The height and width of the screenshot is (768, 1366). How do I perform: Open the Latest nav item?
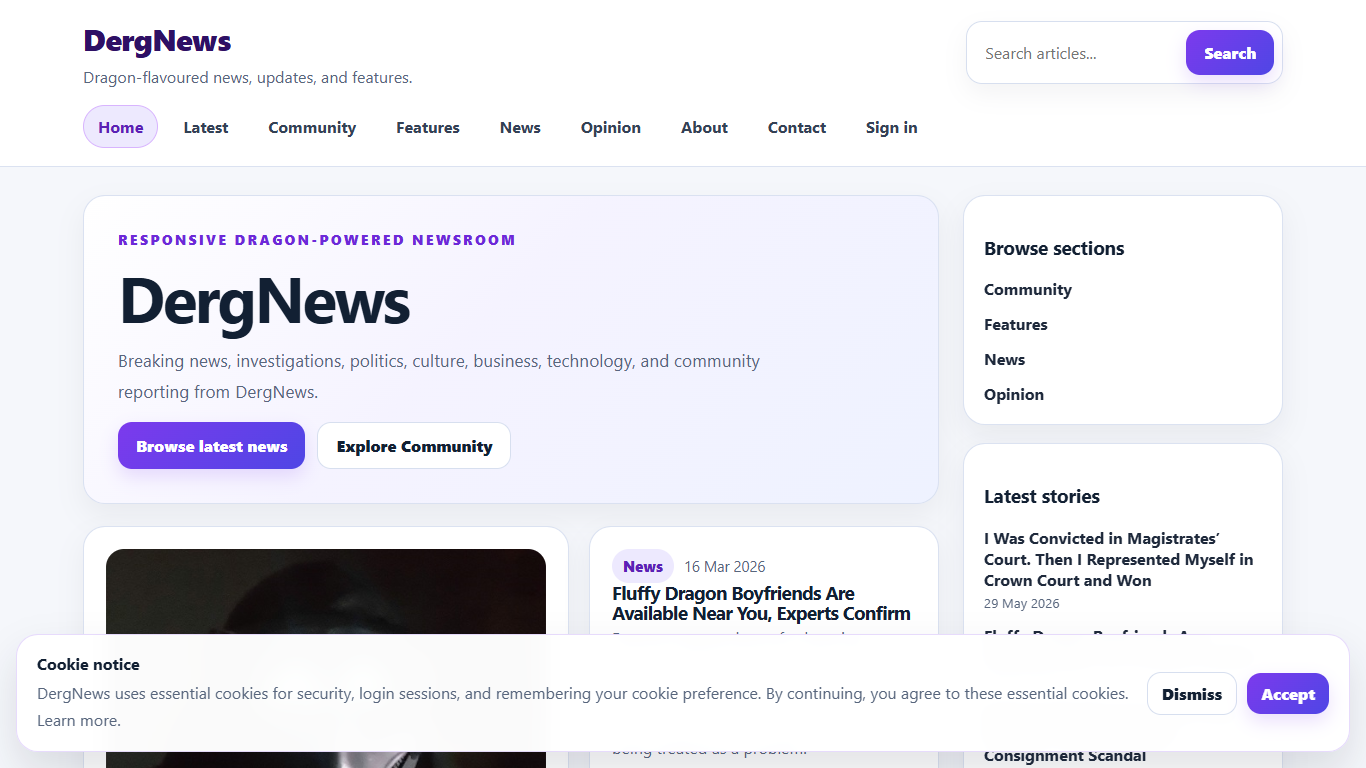(x=206, y=127)
